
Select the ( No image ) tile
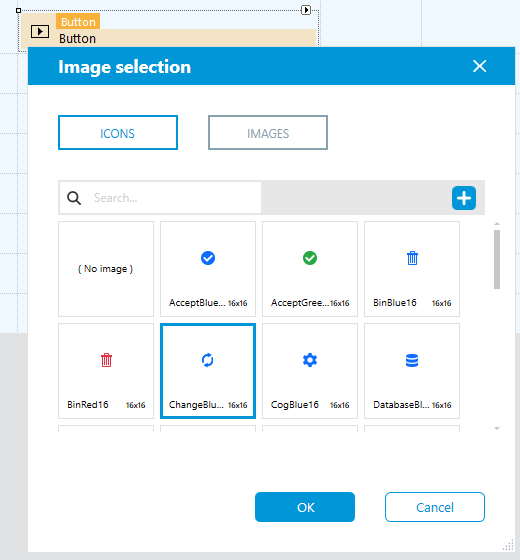tap(106, 269)
